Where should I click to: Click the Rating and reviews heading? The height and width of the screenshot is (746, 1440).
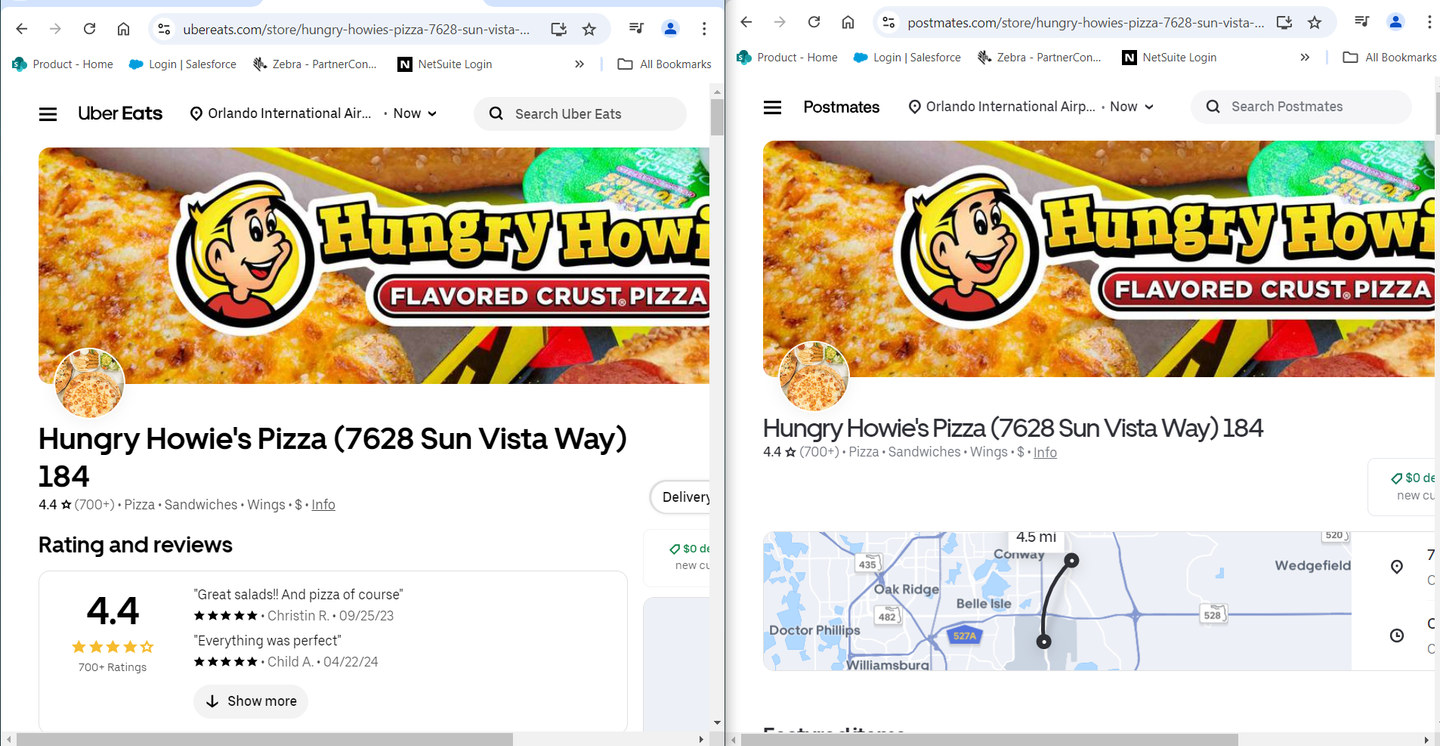pos(135,545)
